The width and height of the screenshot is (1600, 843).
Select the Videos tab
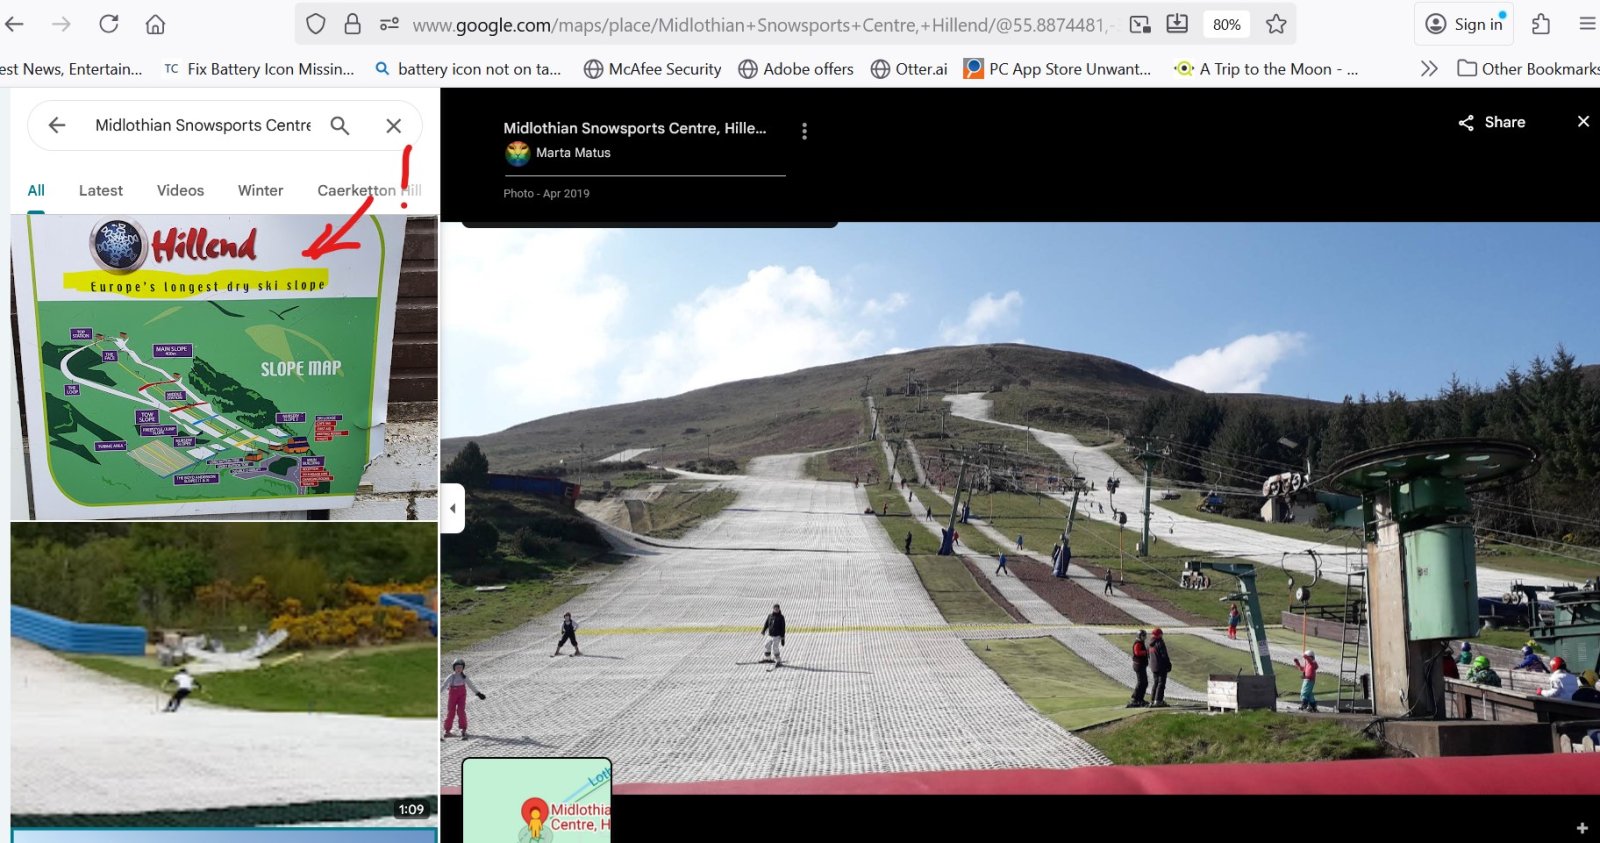(x=180, y=190)
